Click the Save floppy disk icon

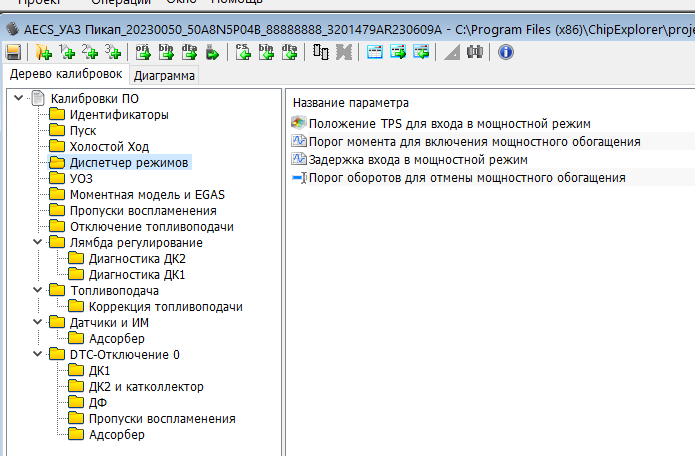(x=13, y=52)
